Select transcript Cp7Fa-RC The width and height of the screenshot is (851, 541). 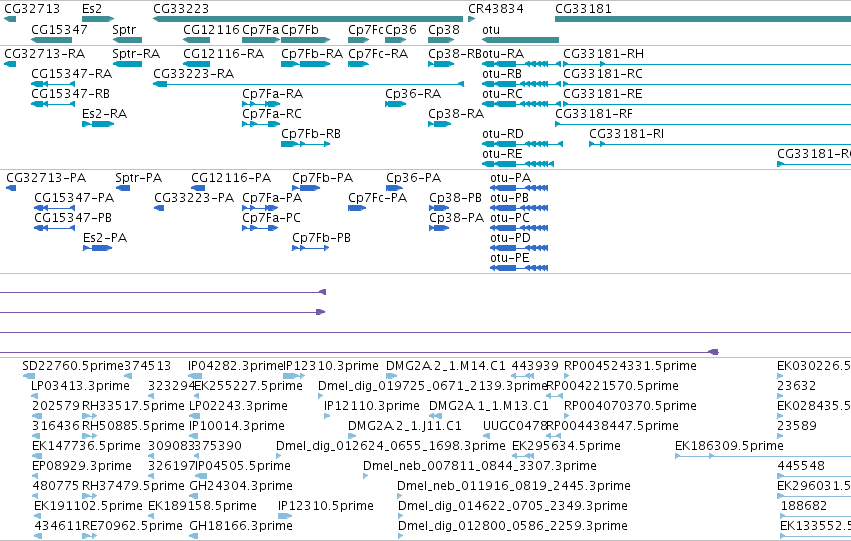tap(261, 124)
